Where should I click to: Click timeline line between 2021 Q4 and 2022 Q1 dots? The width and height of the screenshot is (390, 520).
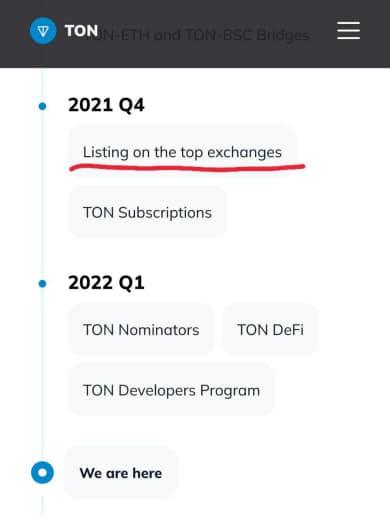(x=42, y=195)
